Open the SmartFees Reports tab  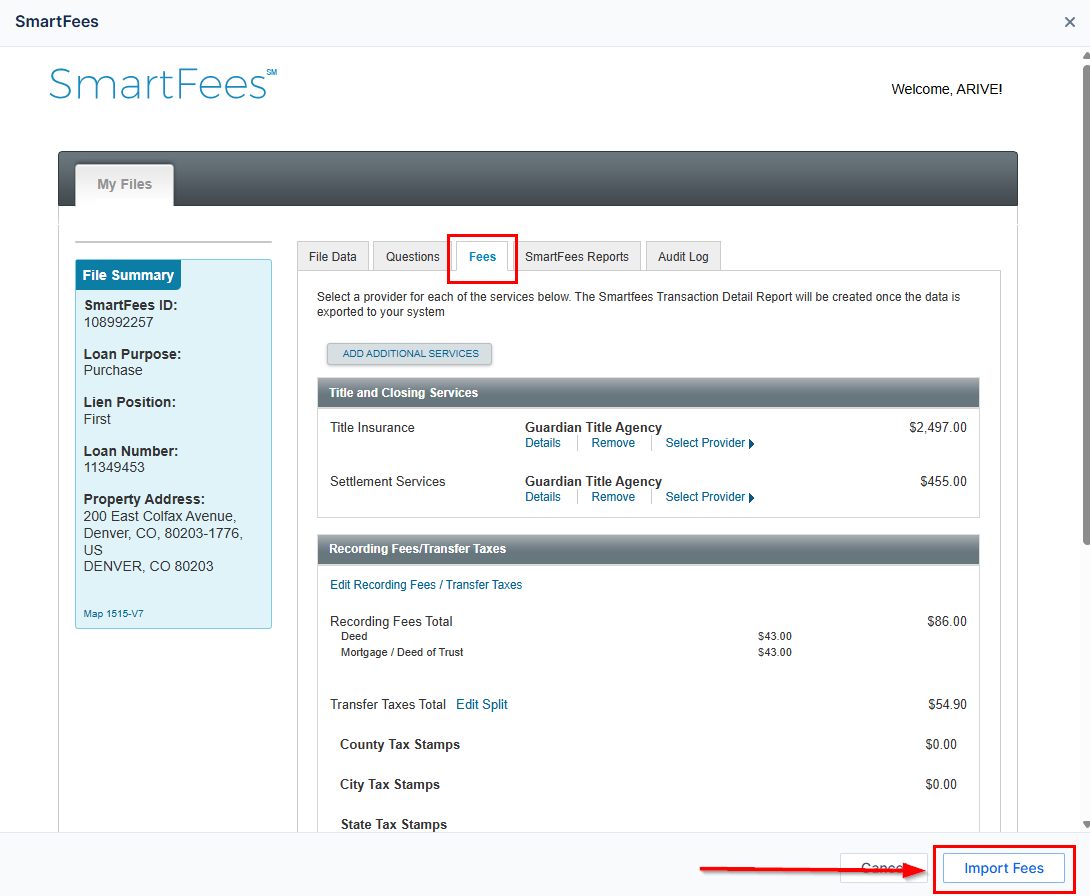pos(576,256)
